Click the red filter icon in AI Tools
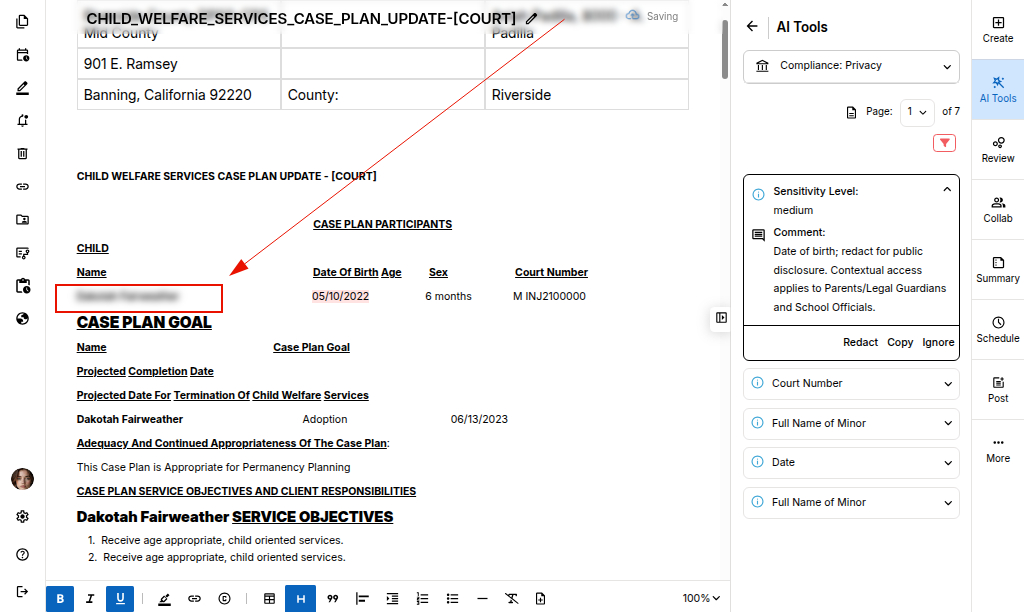Image resolution: width=1024 pixels, height=612 pixels. [944, 143]
